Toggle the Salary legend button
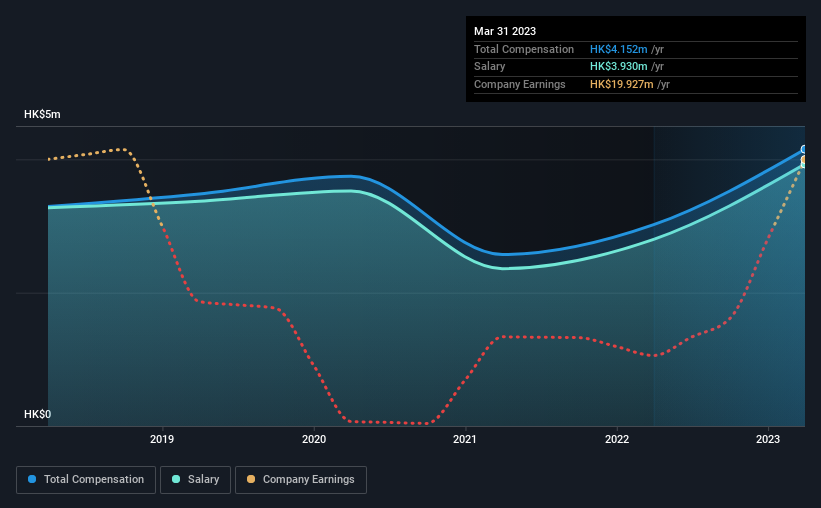The image size is (821, 508). coord(195,480)
